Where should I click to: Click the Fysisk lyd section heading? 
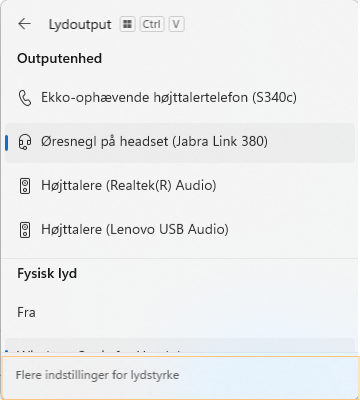click(47, 274)
